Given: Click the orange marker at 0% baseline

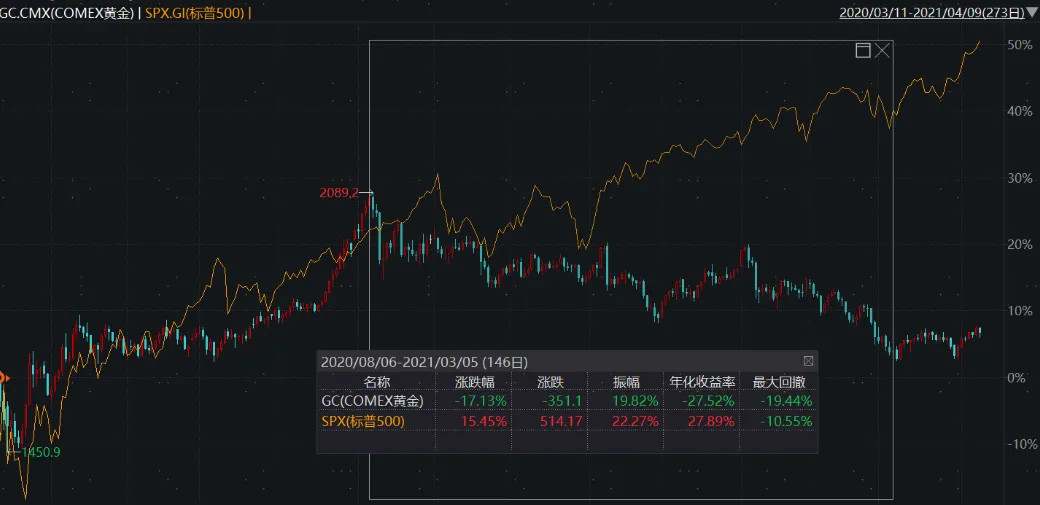Looking at the screenshot, I should pos(3,378).
